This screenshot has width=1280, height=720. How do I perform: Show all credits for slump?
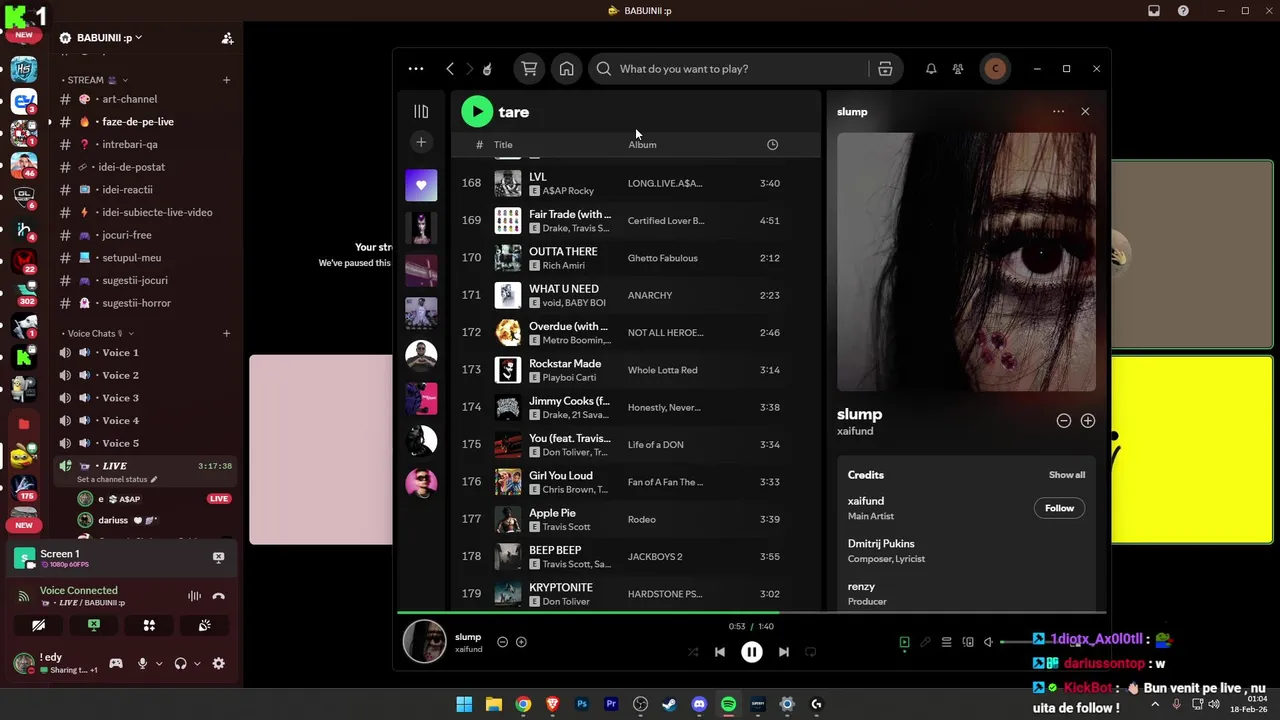click(x=1066, y=475)
